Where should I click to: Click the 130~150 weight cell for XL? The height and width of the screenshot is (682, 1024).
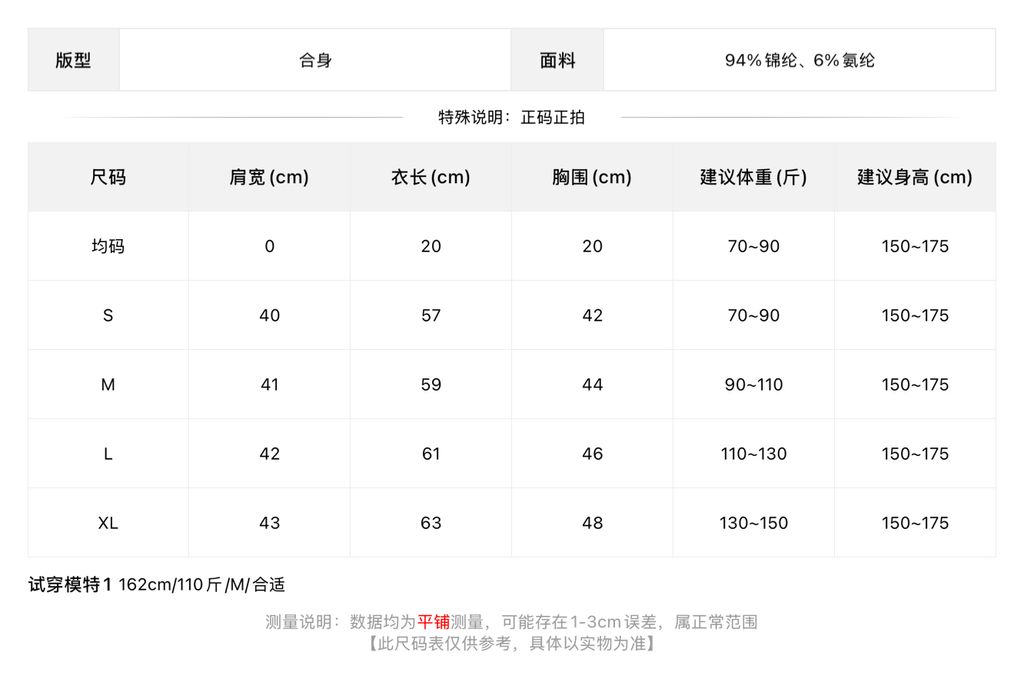[754, 523]
